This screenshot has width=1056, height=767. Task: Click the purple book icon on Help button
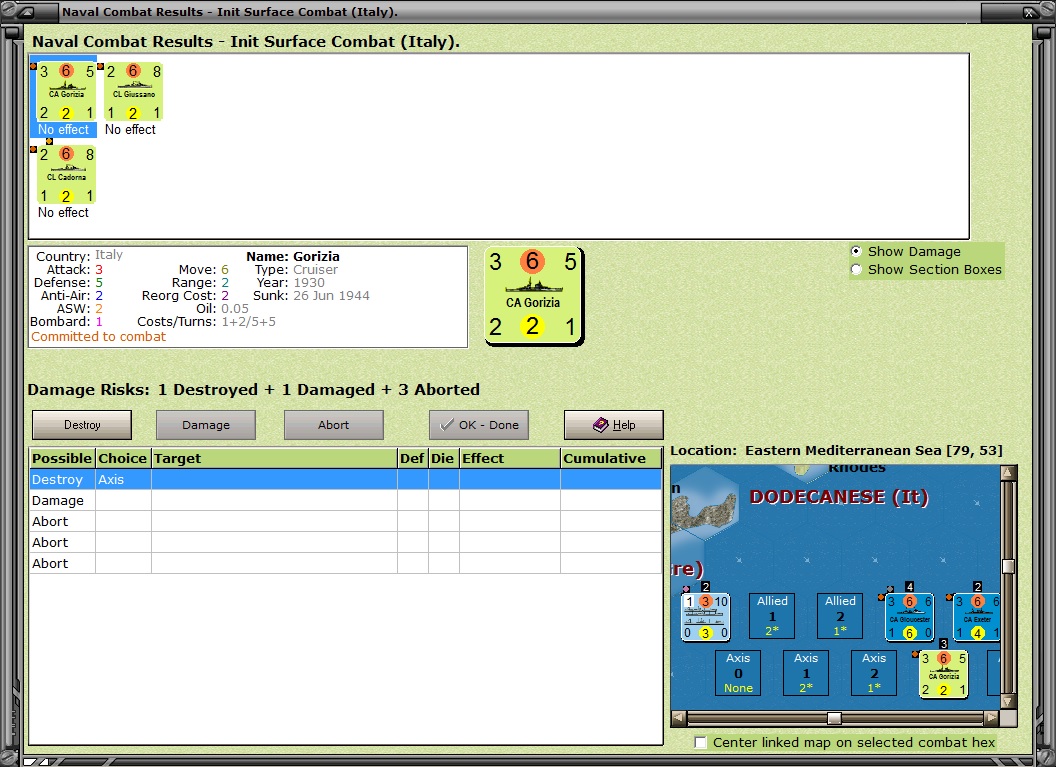(x=600, y=424)
